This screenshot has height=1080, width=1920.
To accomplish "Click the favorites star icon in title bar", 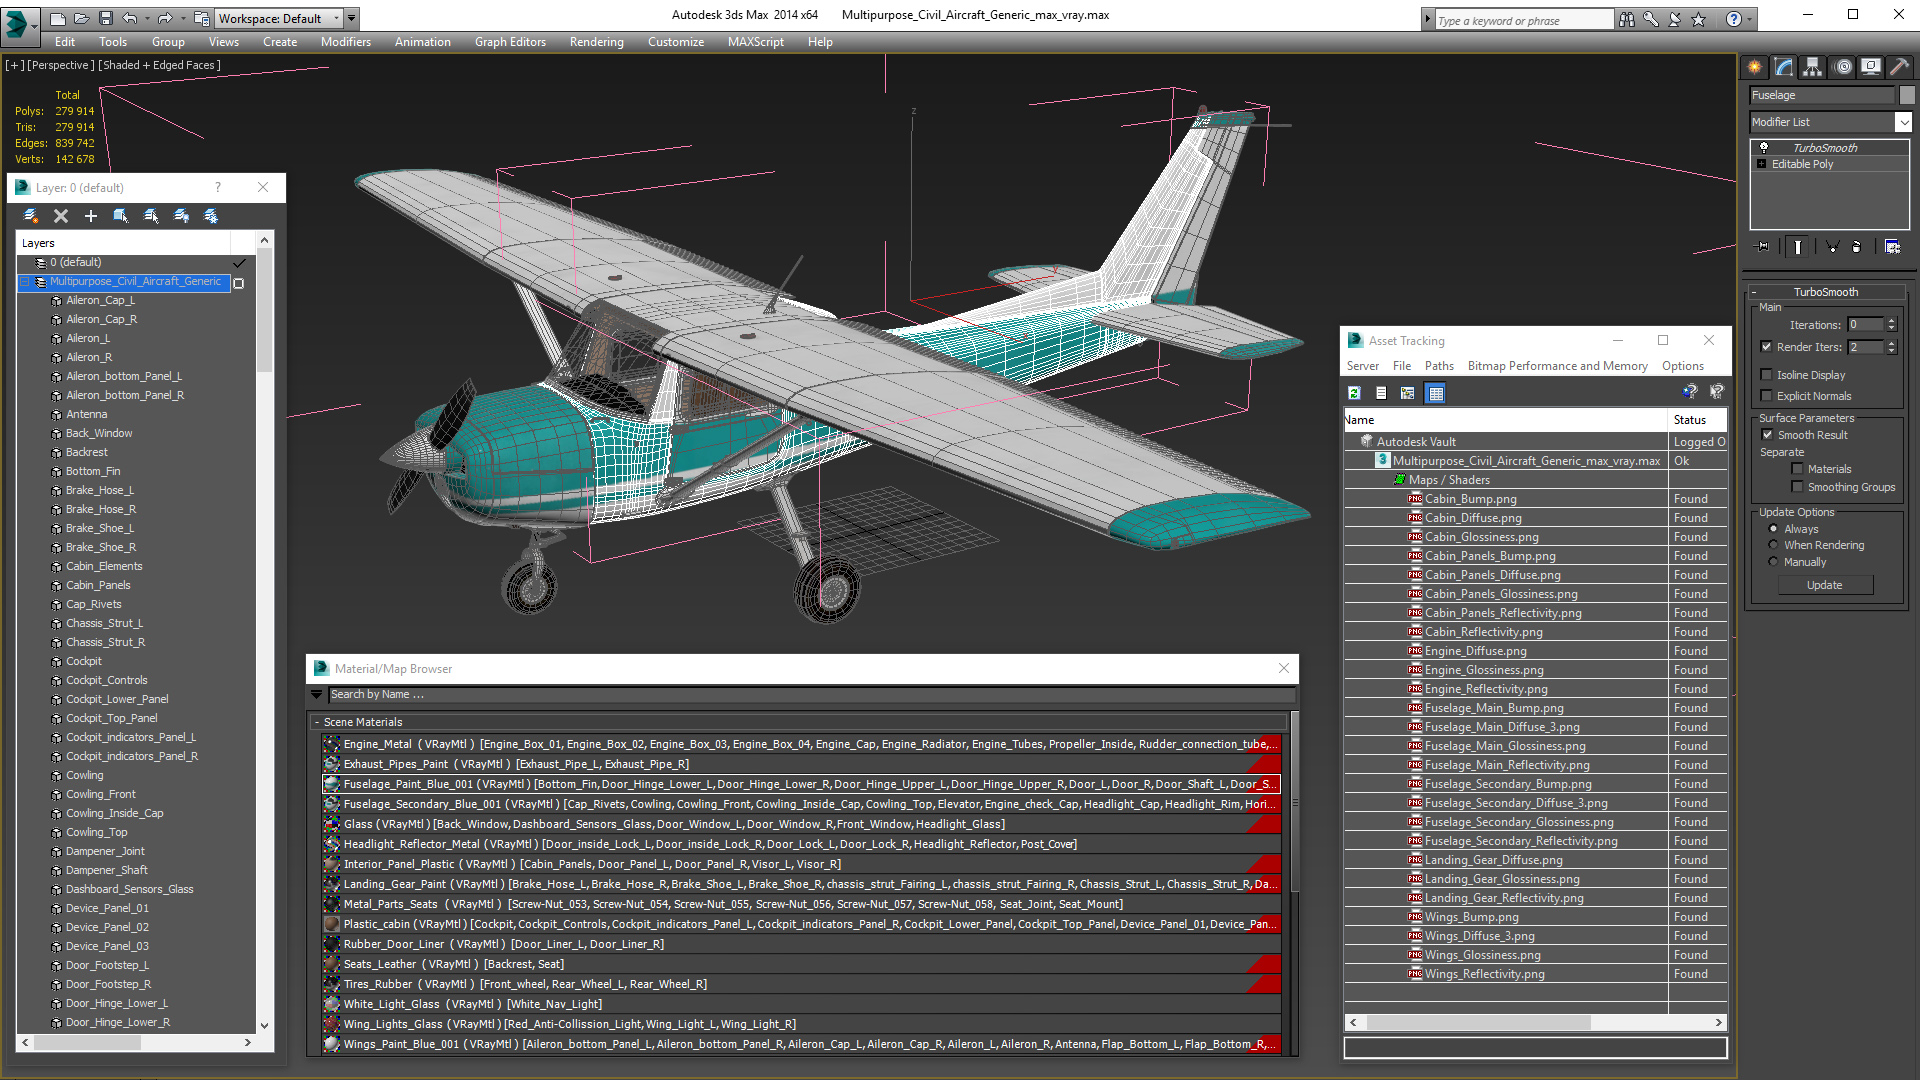I will tap(1698, 19).
